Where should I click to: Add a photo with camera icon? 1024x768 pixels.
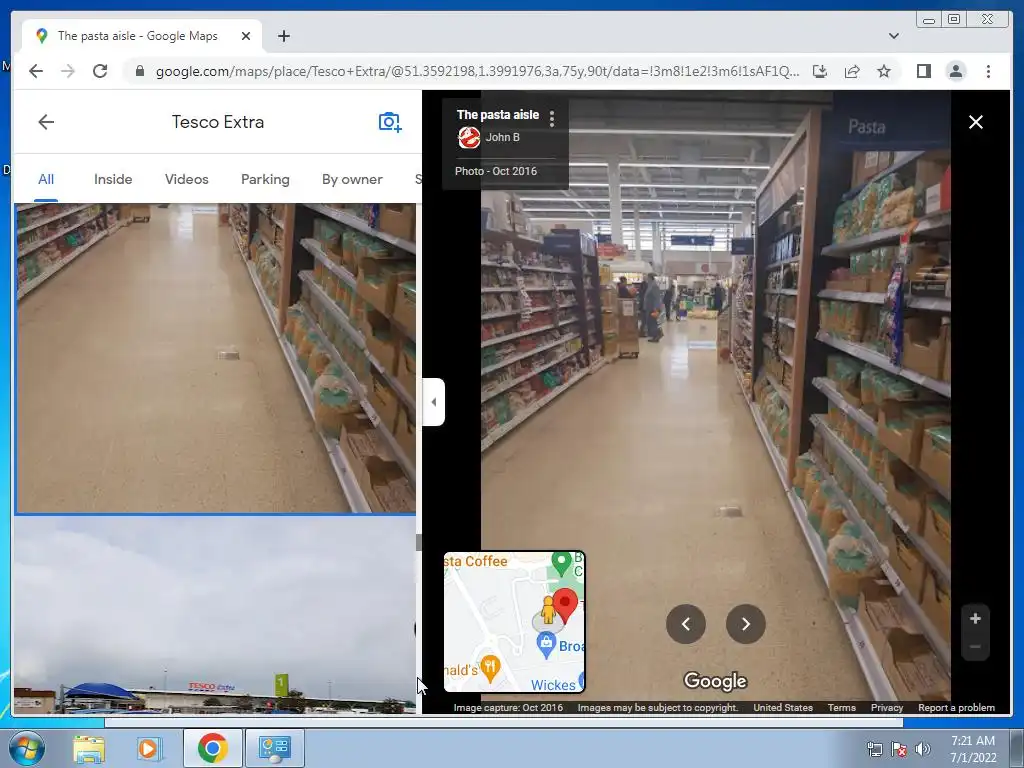pyautogui.click(x=390, y=122)
